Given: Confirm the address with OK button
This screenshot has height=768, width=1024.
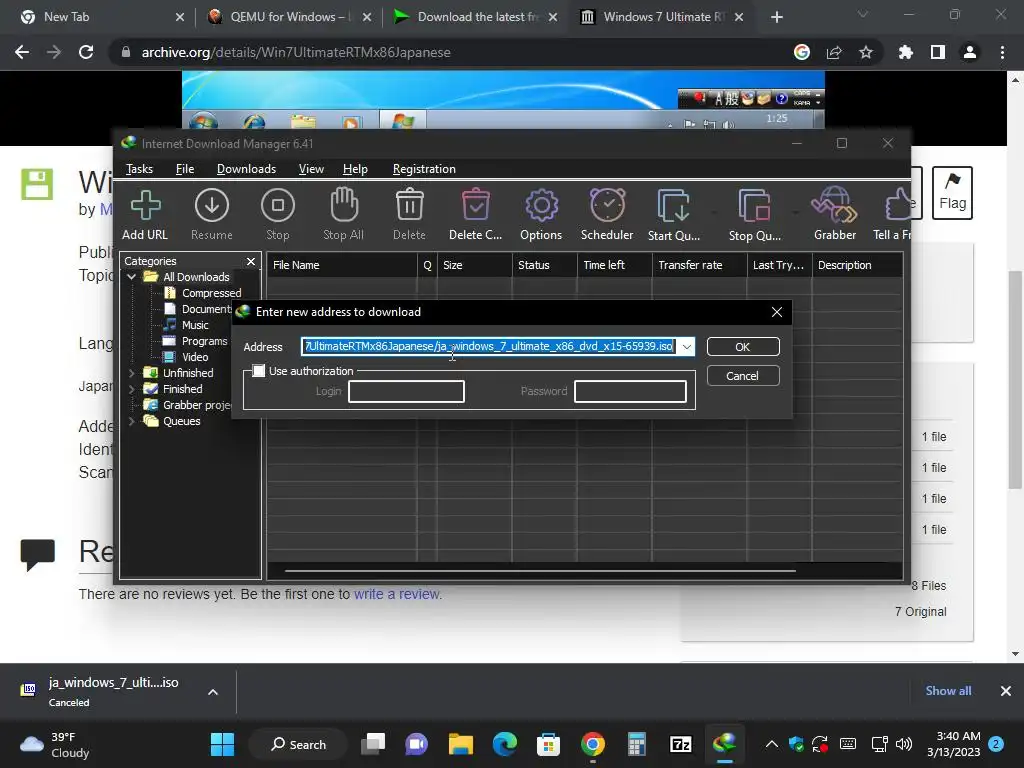Looking at the screenshot, I should click(743, 347).
